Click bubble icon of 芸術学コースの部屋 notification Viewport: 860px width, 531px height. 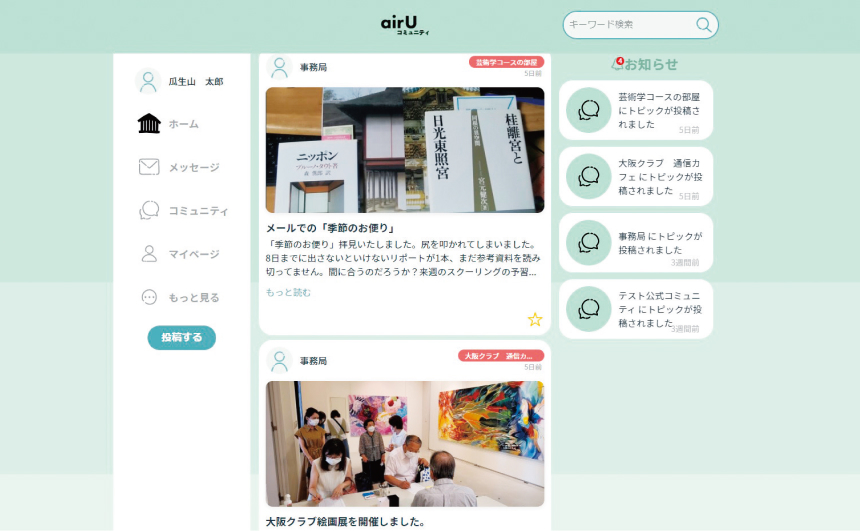[x=589, y=110]
